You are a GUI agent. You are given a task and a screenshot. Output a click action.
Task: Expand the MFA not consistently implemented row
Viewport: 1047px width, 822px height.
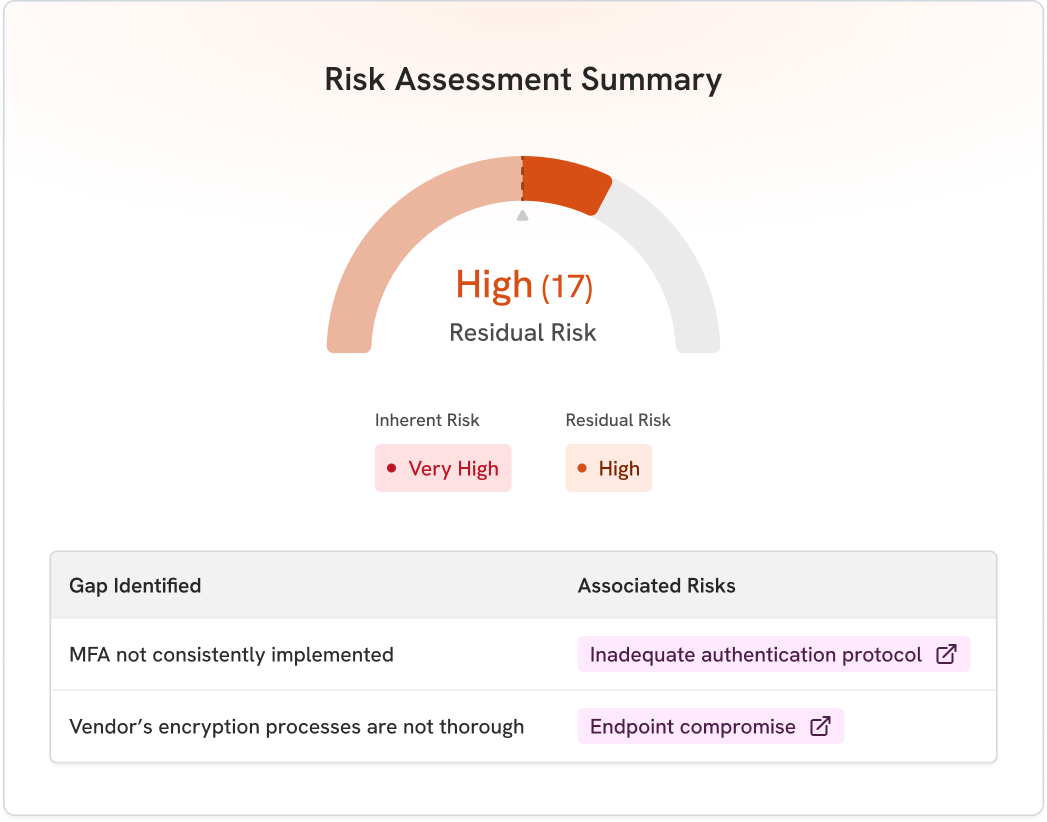pyautogui.click(x=230, y=655)
